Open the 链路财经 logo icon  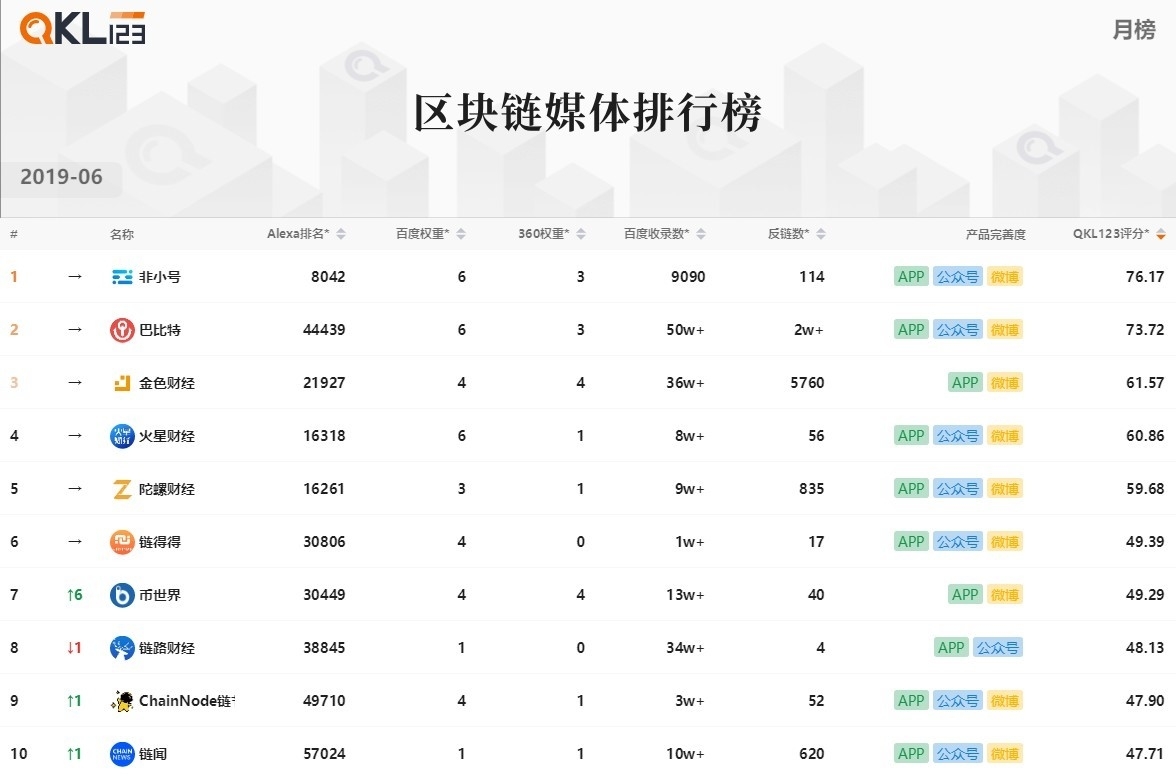click(x=122, y=648)
